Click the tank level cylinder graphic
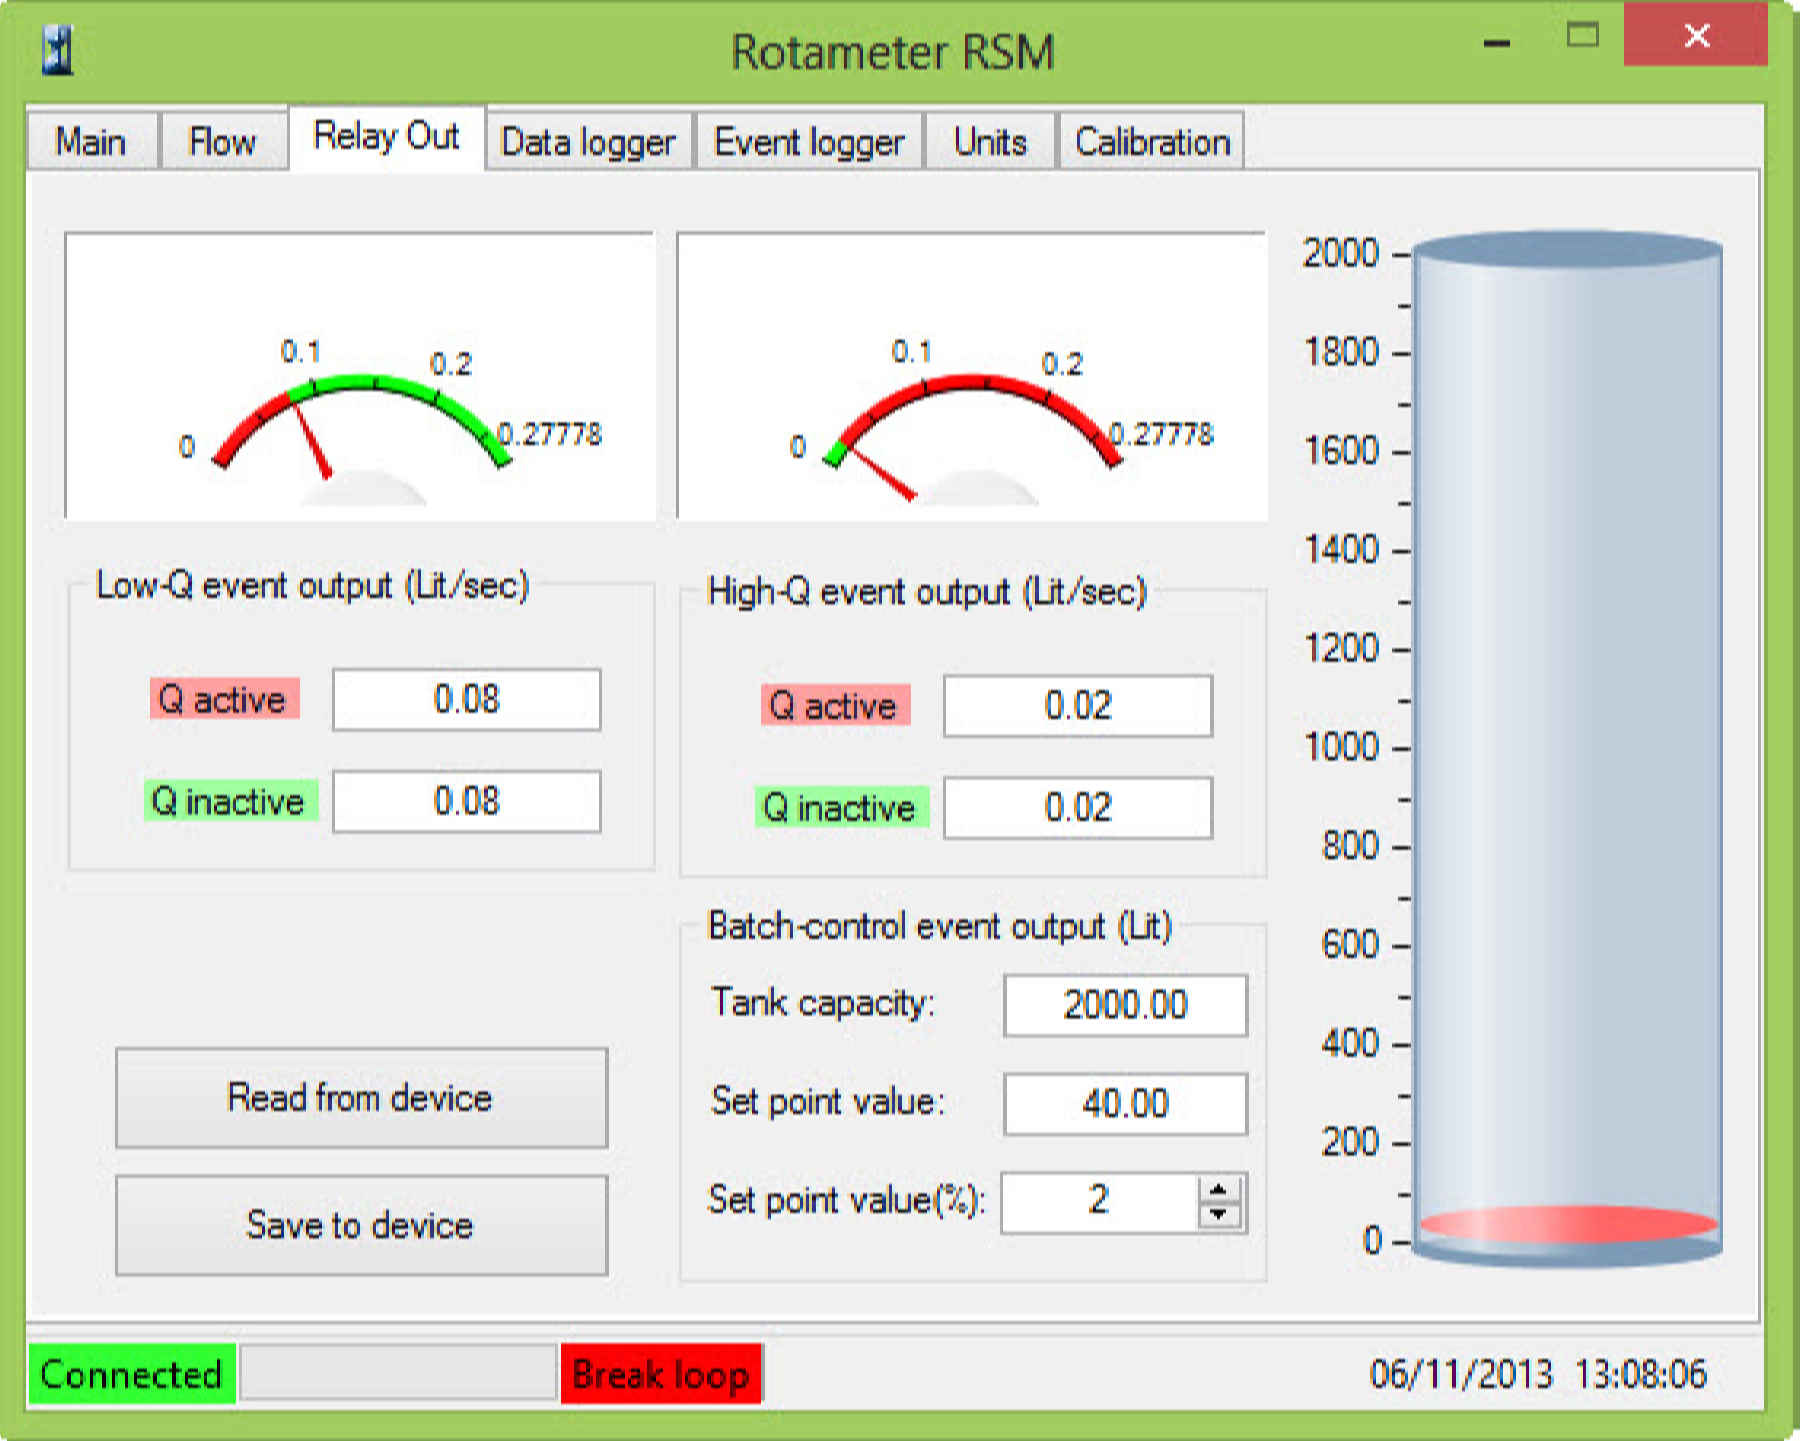1800x1441 pixels. tap(1567, 748)
